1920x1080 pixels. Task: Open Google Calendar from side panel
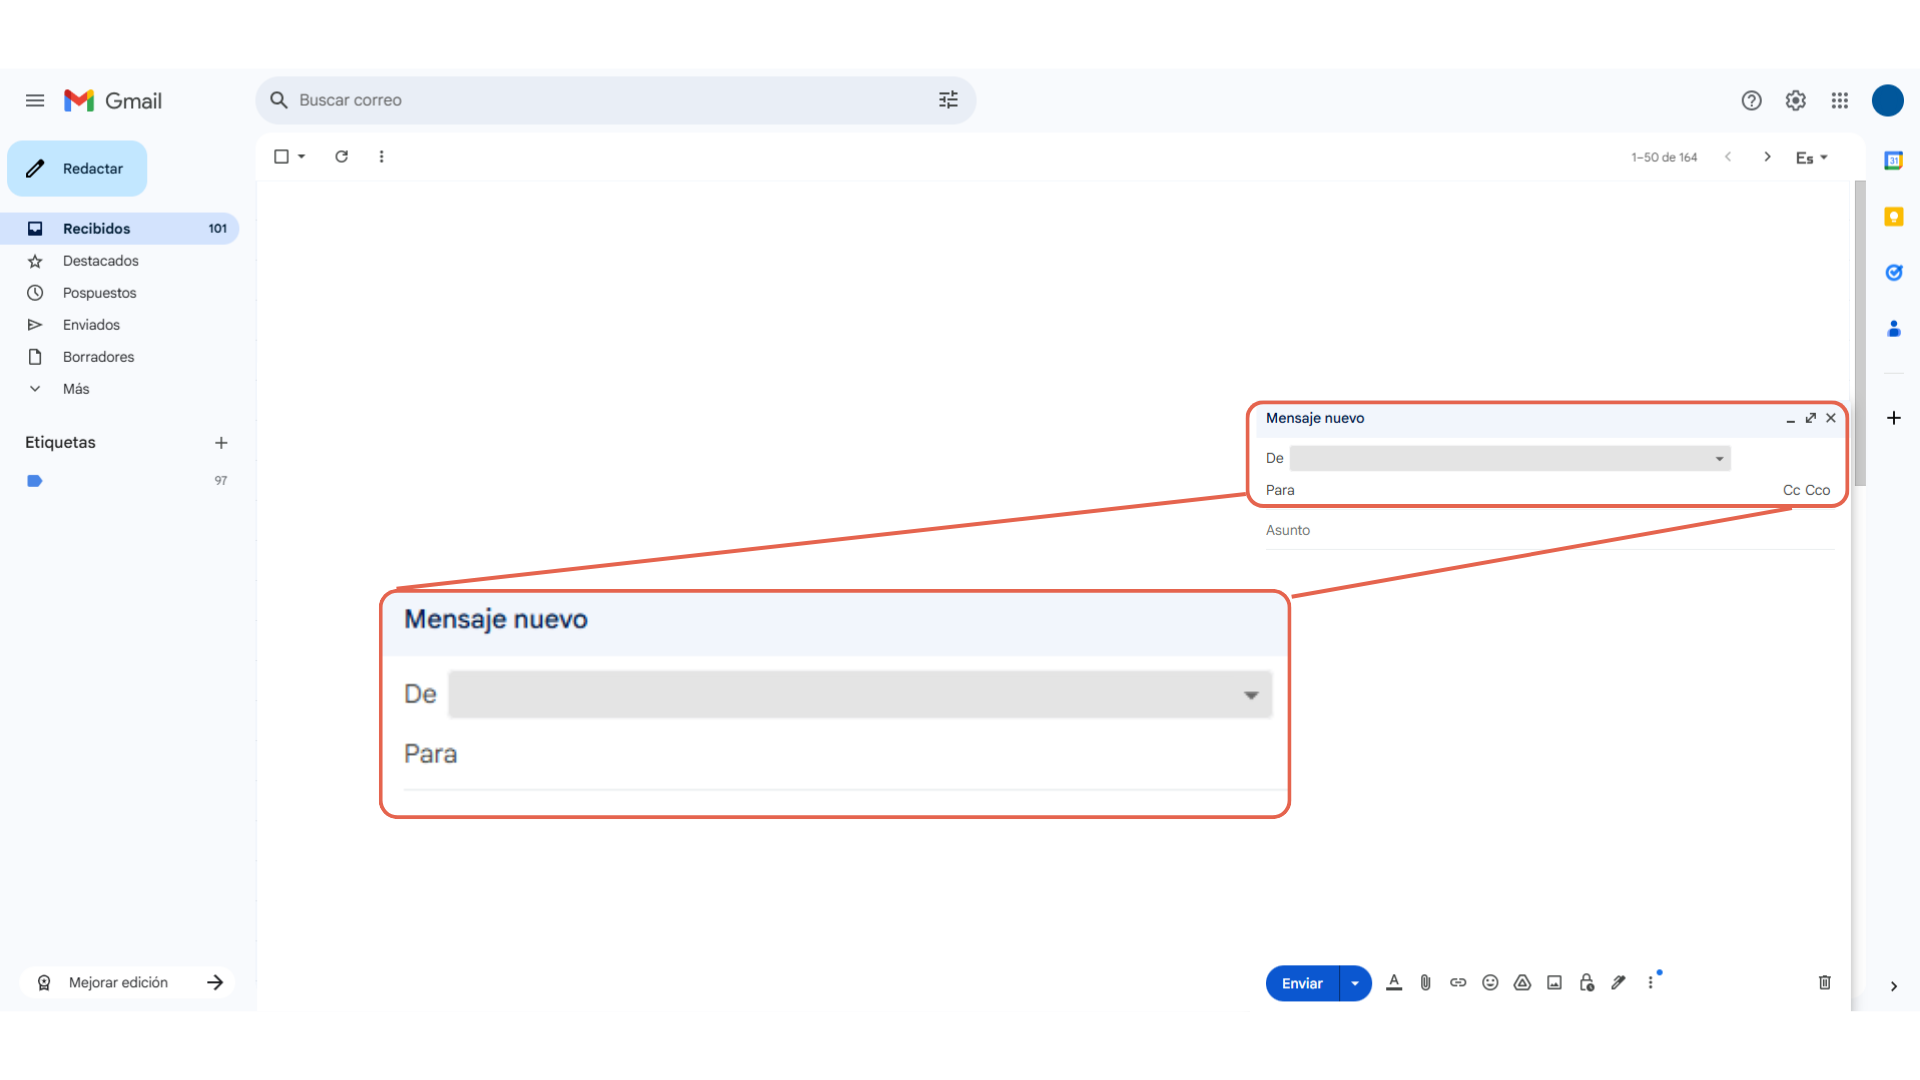click(x=1893, y=160)
